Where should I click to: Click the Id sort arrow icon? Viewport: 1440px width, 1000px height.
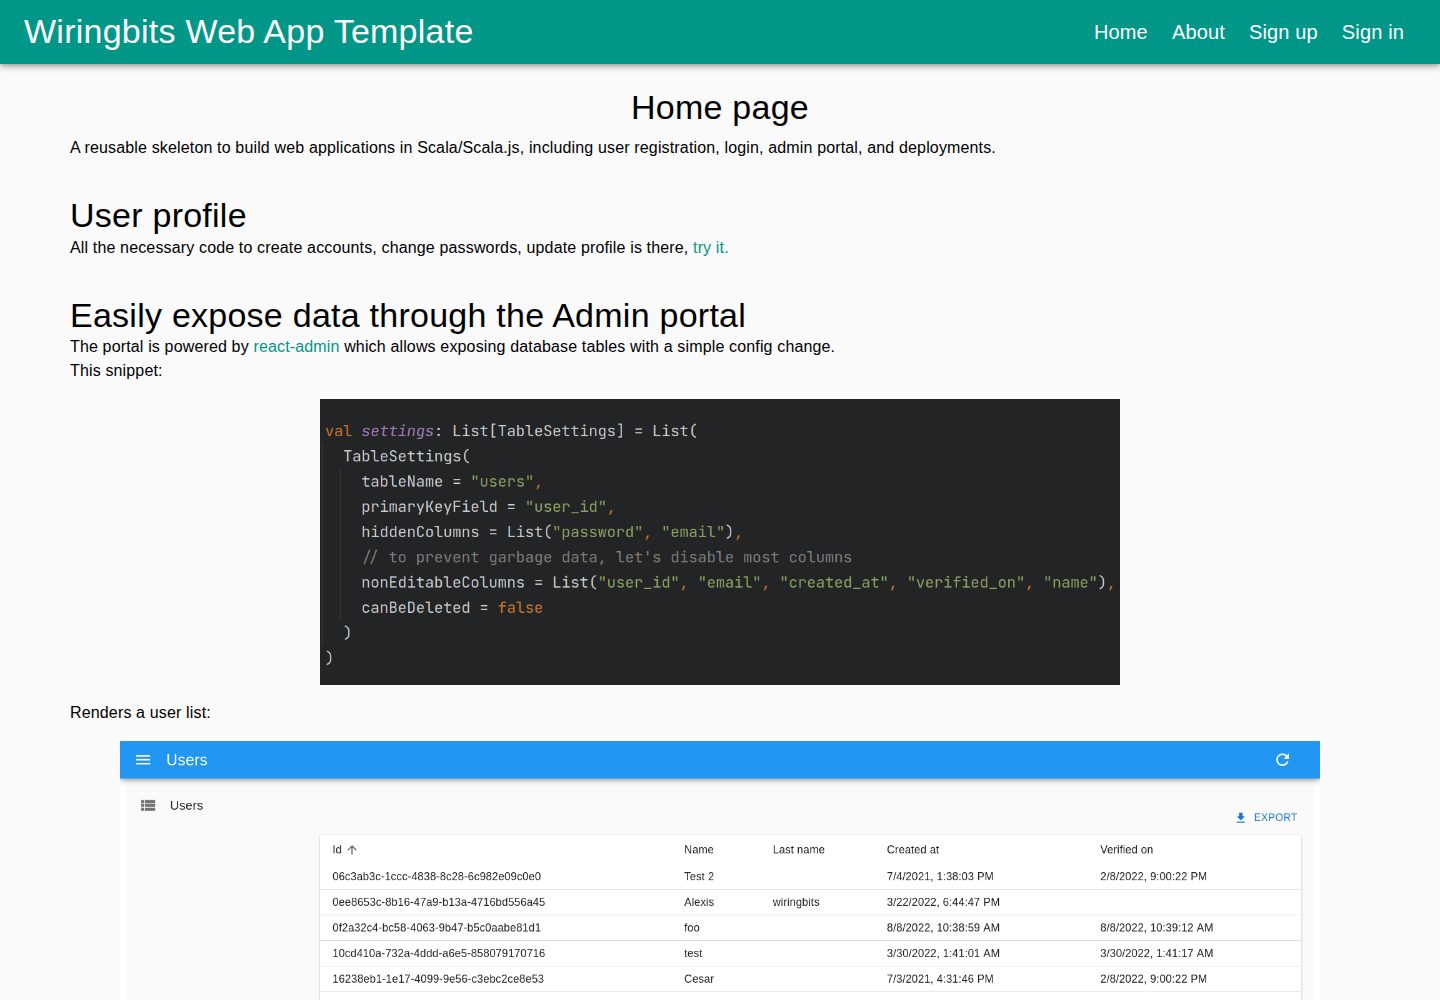pos(352,850)
